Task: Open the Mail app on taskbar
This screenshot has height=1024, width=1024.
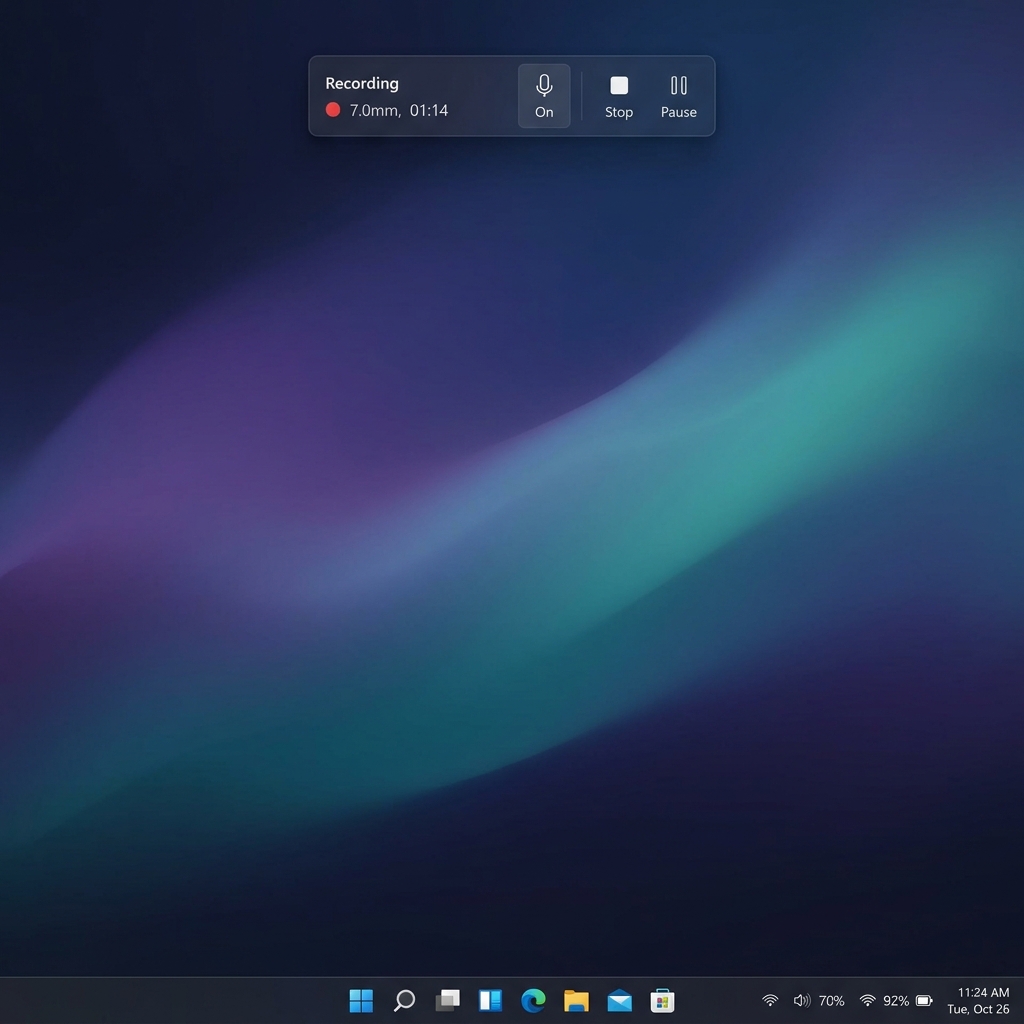Action: coord(619,1000)
